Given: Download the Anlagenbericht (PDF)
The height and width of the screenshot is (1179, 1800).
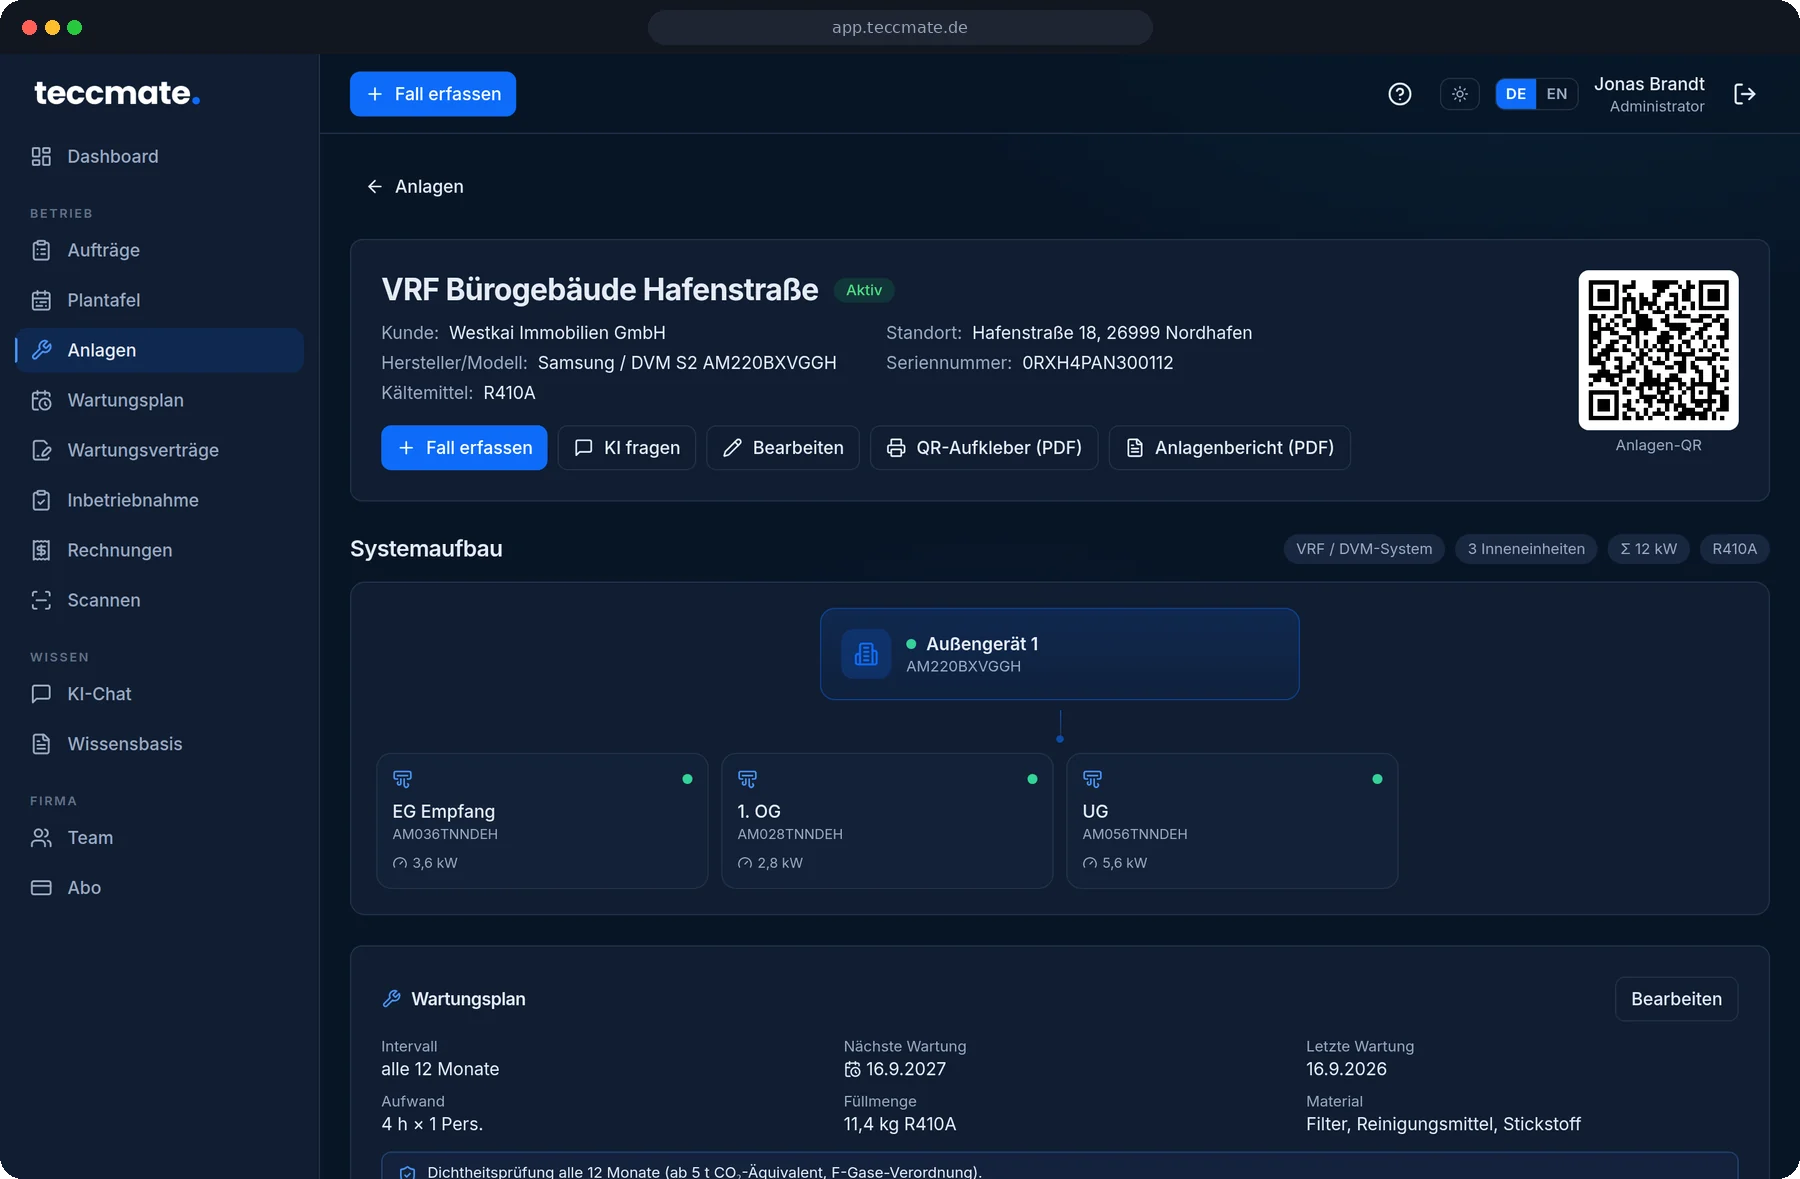Looking at the screenshot, I should coord(1230,448).
